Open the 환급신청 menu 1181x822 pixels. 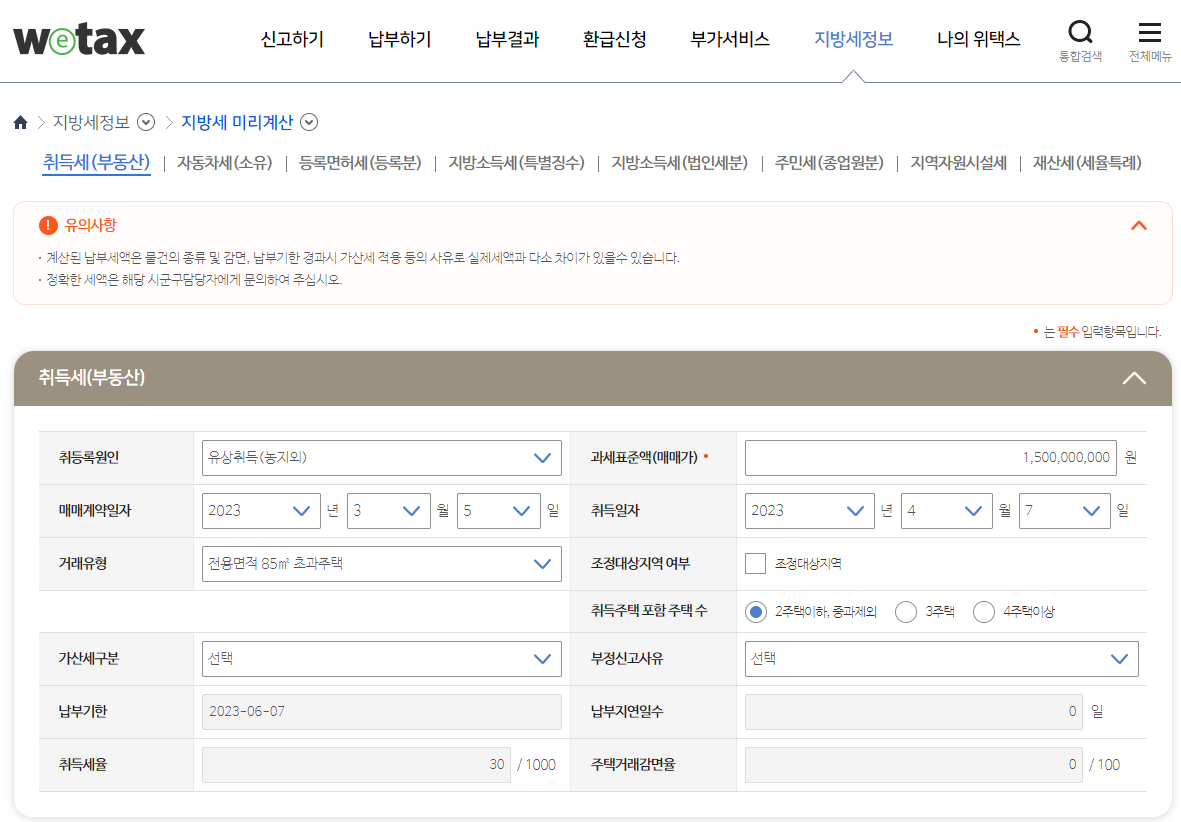coord(615,39)
